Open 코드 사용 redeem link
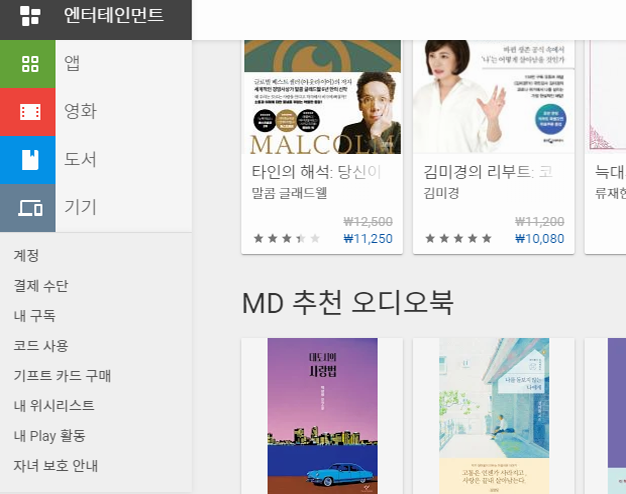Screen dimensions: 626x494 click(41, 345)
